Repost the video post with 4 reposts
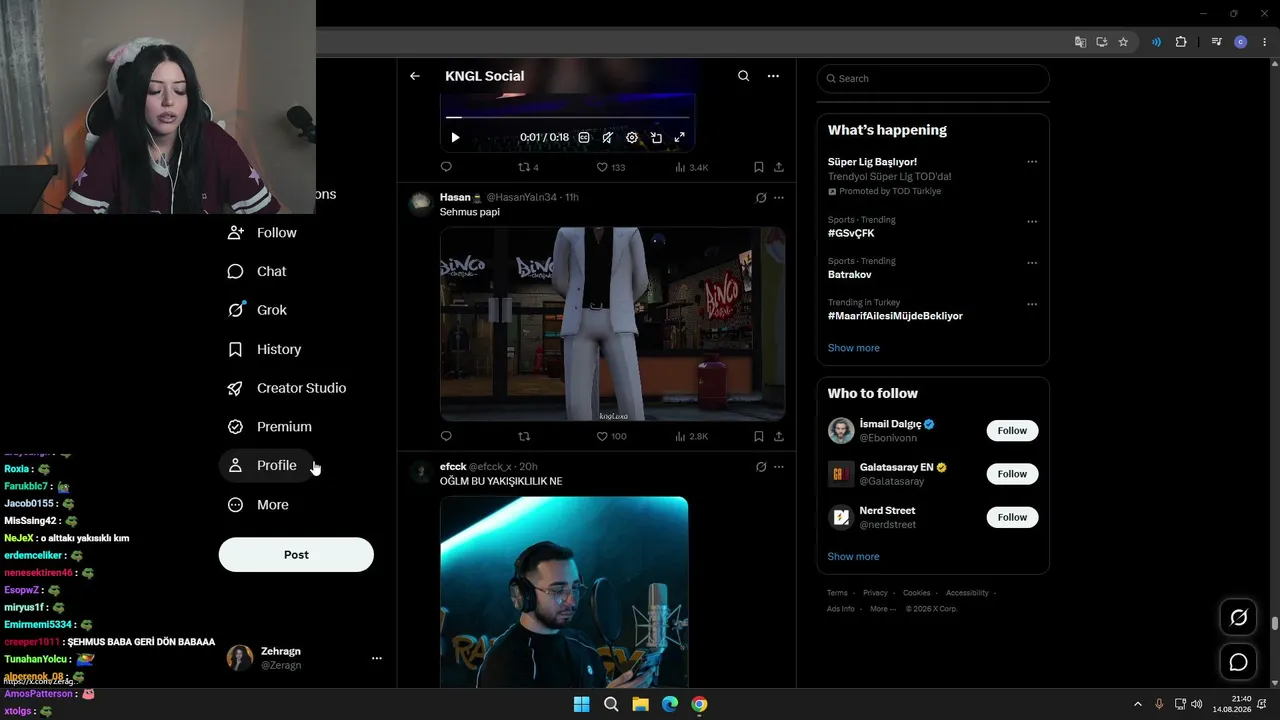1280x720 pixels. click(x=528, y=167)
